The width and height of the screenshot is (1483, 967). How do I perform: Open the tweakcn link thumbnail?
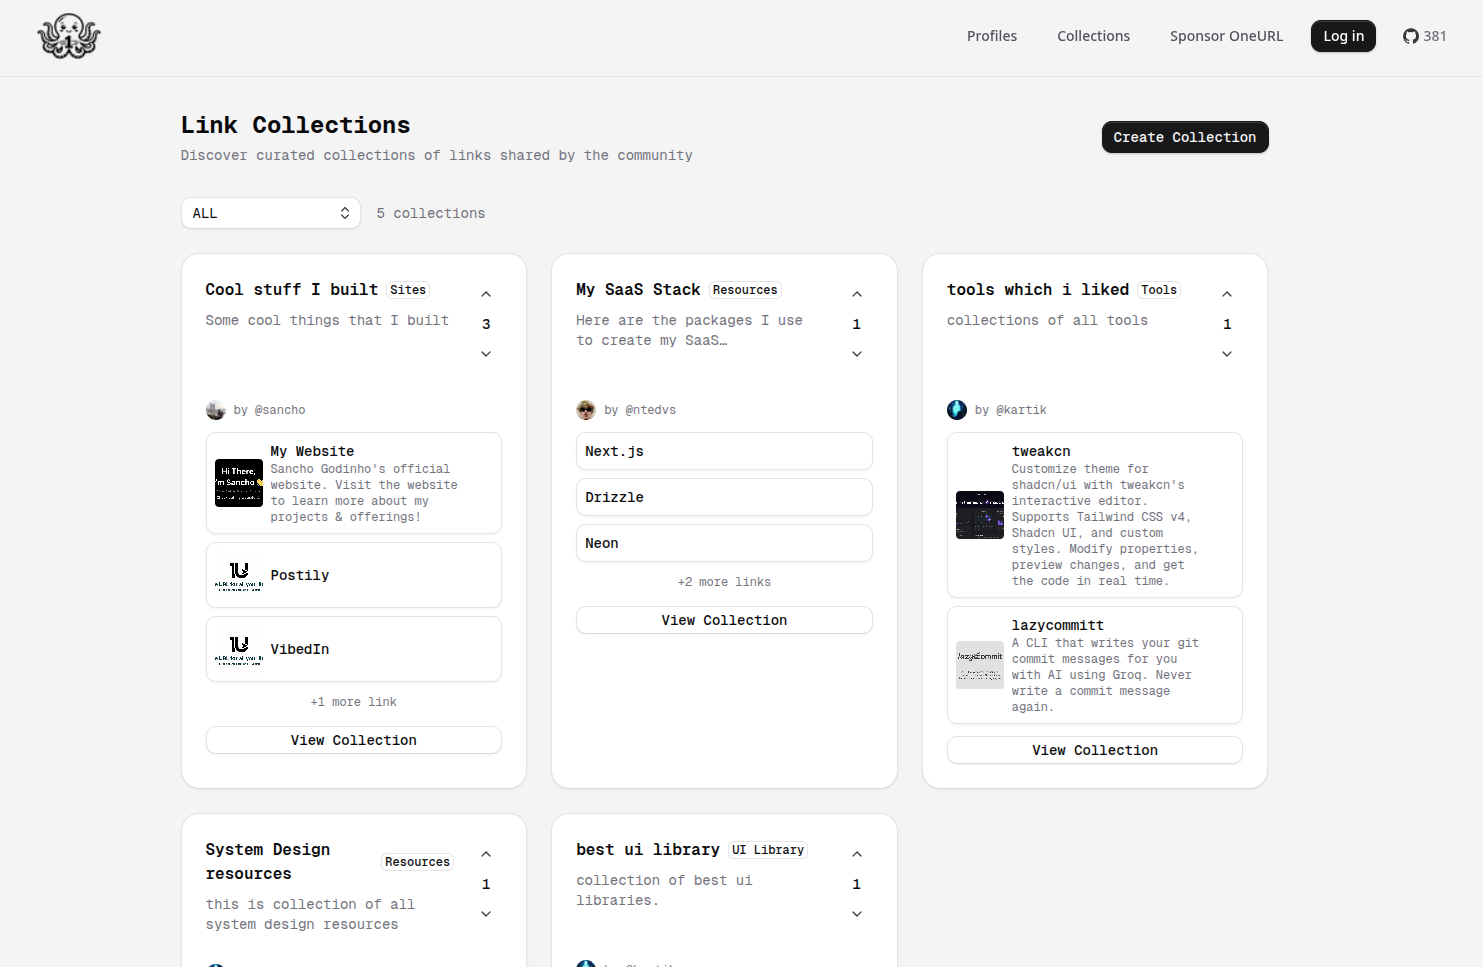click(979, 515)
